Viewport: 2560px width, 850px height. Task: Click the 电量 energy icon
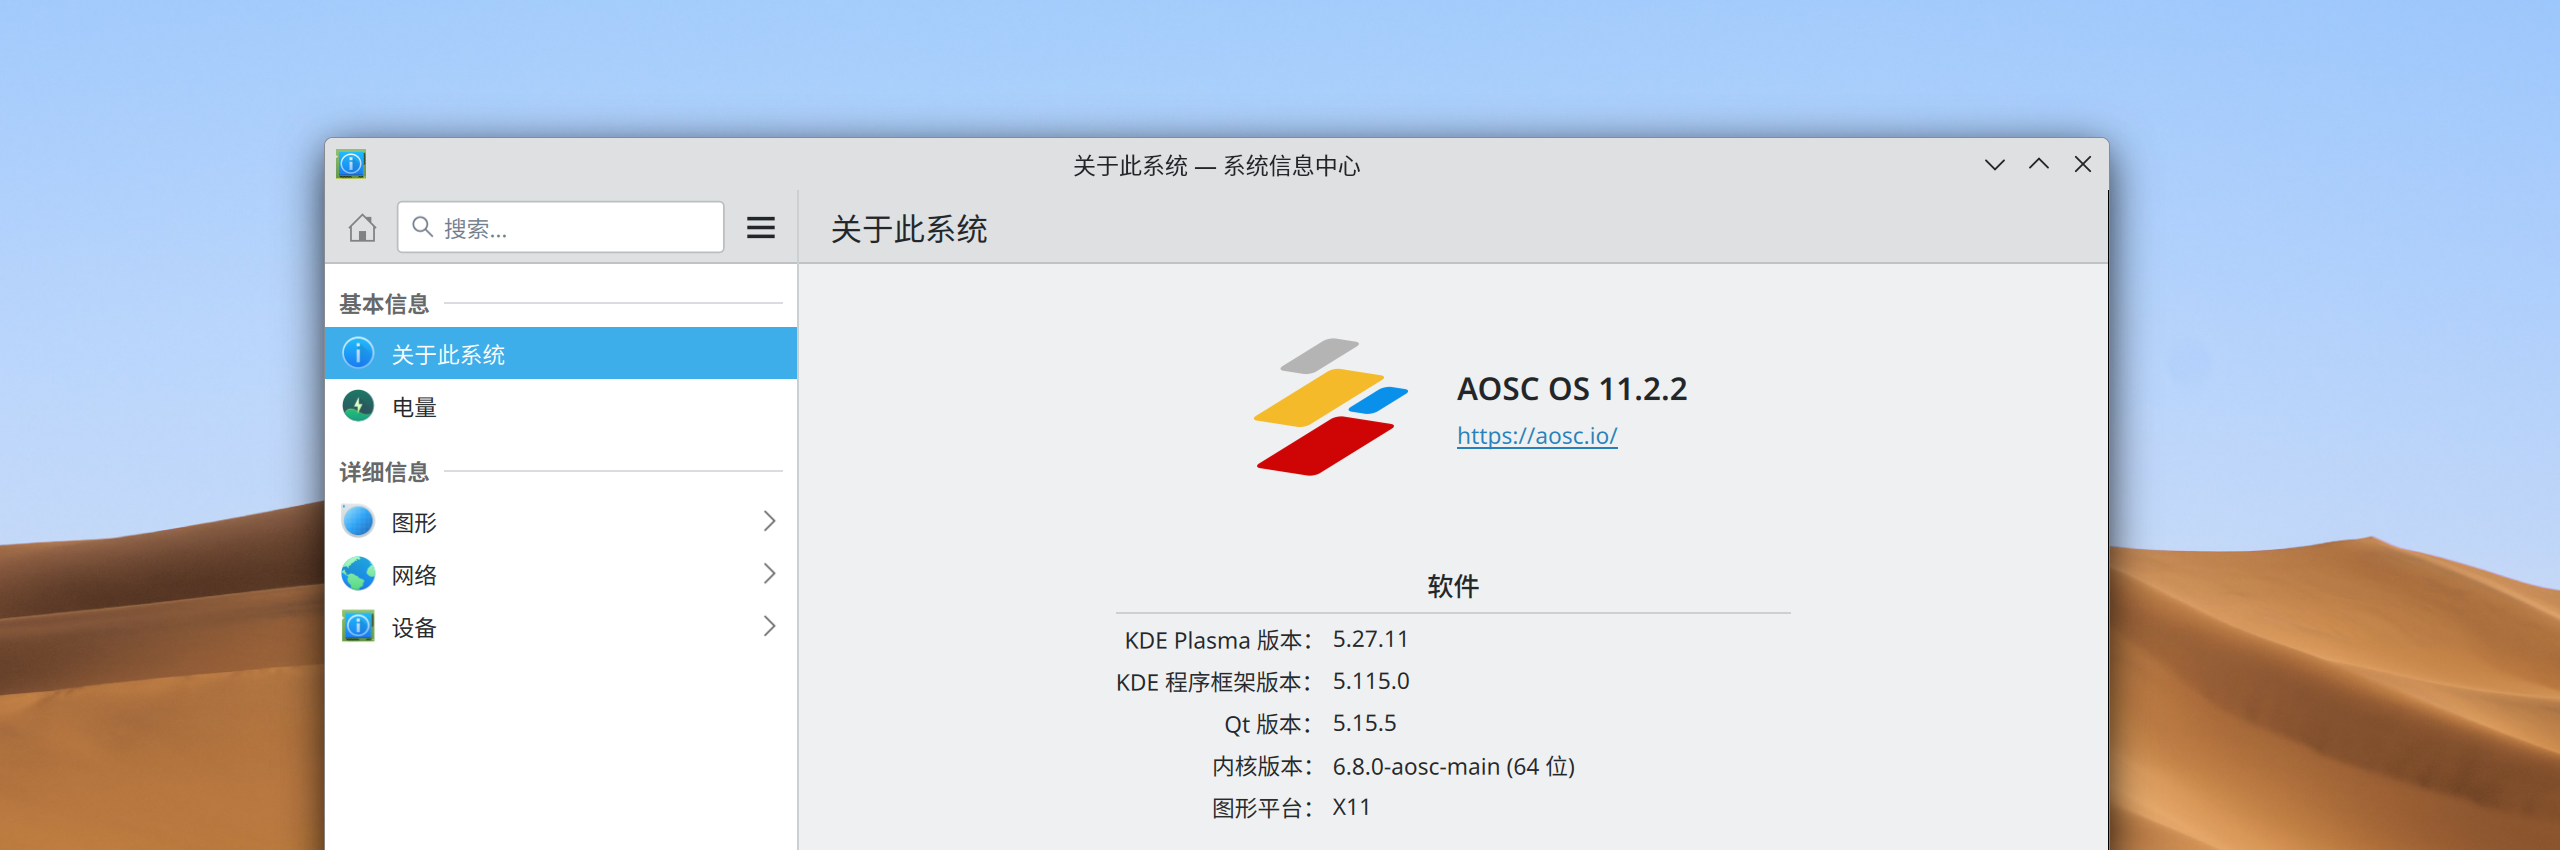click(x=358, y=406)
